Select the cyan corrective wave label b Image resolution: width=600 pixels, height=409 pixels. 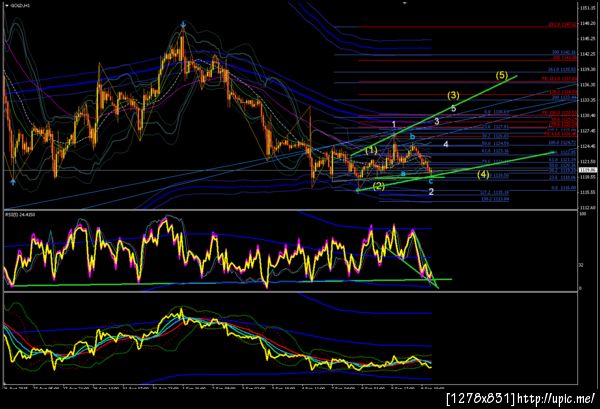pyautogui.click(x=412, y=136)
